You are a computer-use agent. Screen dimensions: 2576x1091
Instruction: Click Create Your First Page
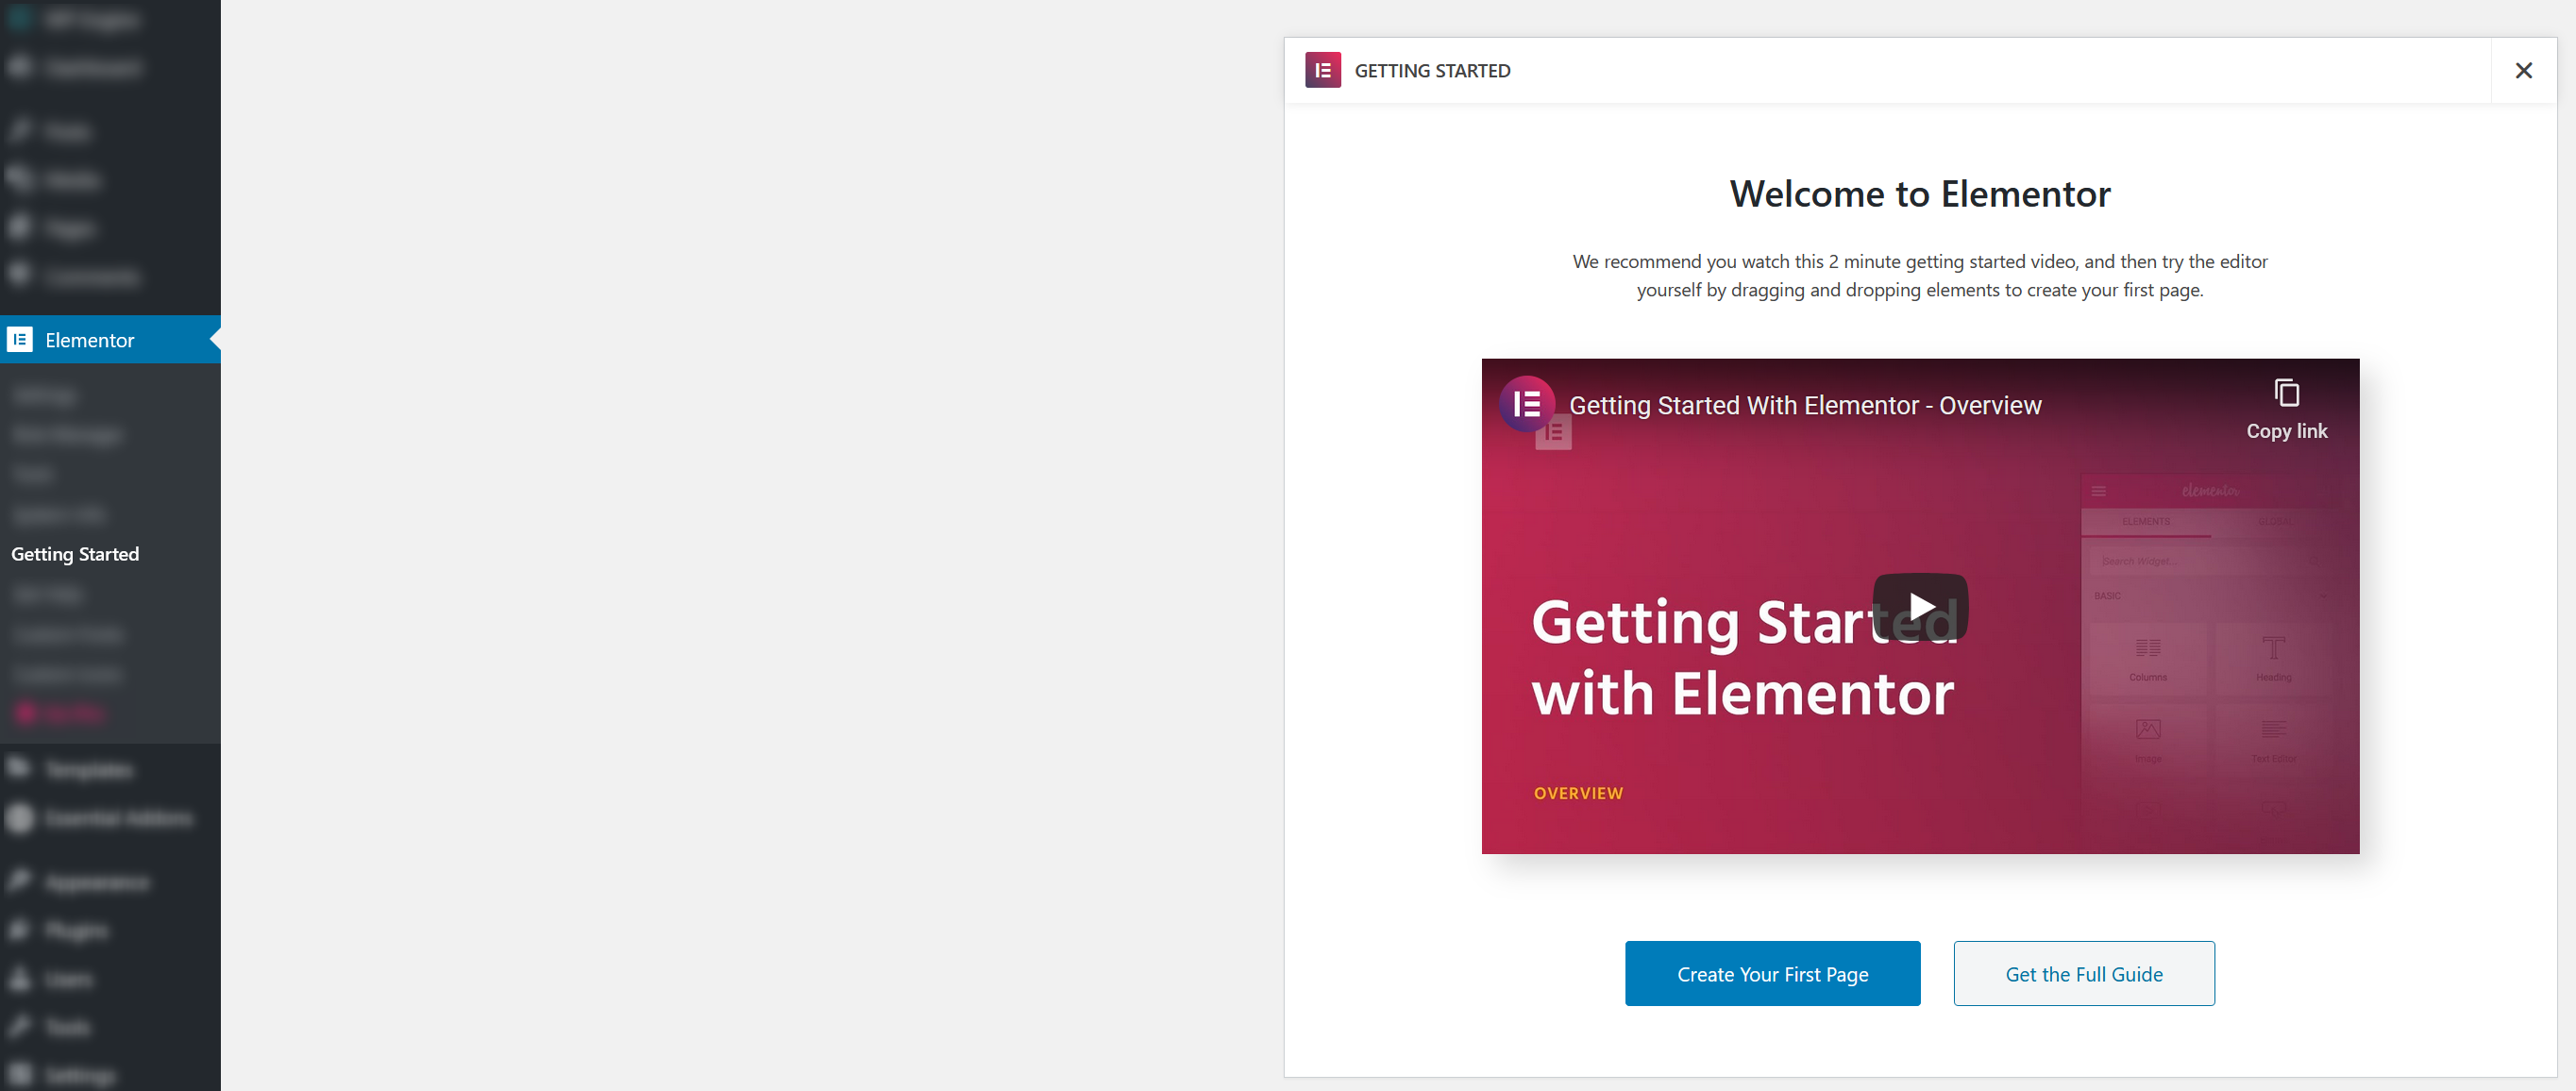pos(1772,973)
